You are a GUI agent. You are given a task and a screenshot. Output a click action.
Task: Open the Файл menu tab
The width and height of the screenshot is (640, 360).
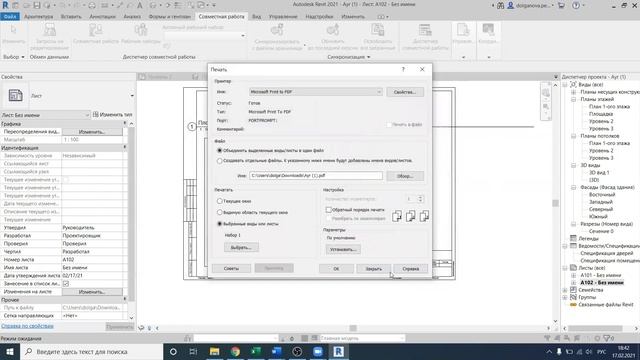pos(10,17)
